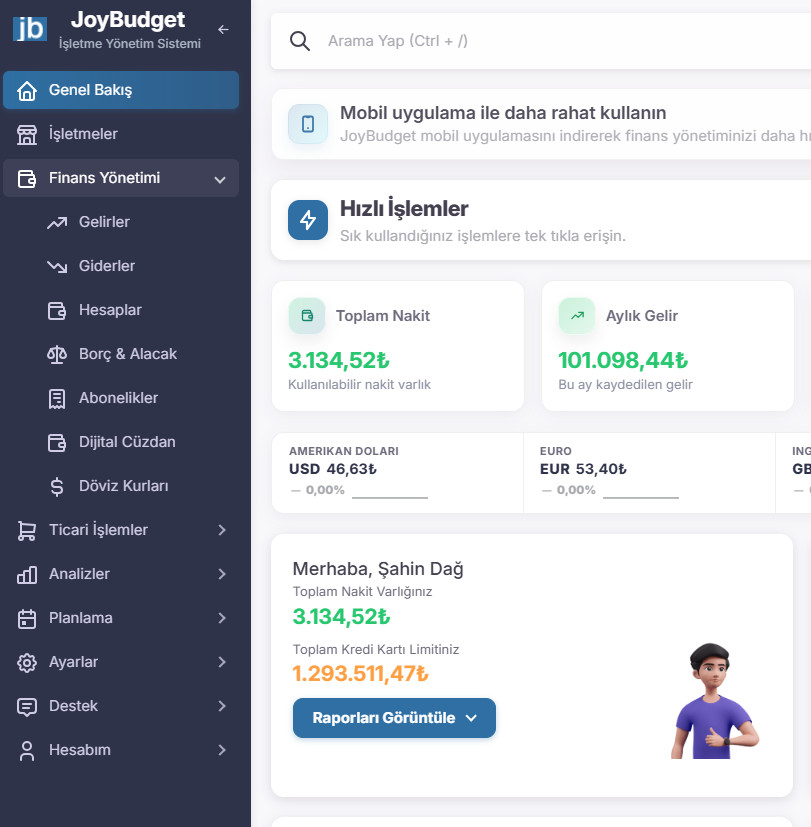The image size is (811, 827).
Task: Click the Destek chat icon
Action: click(27, 707)
